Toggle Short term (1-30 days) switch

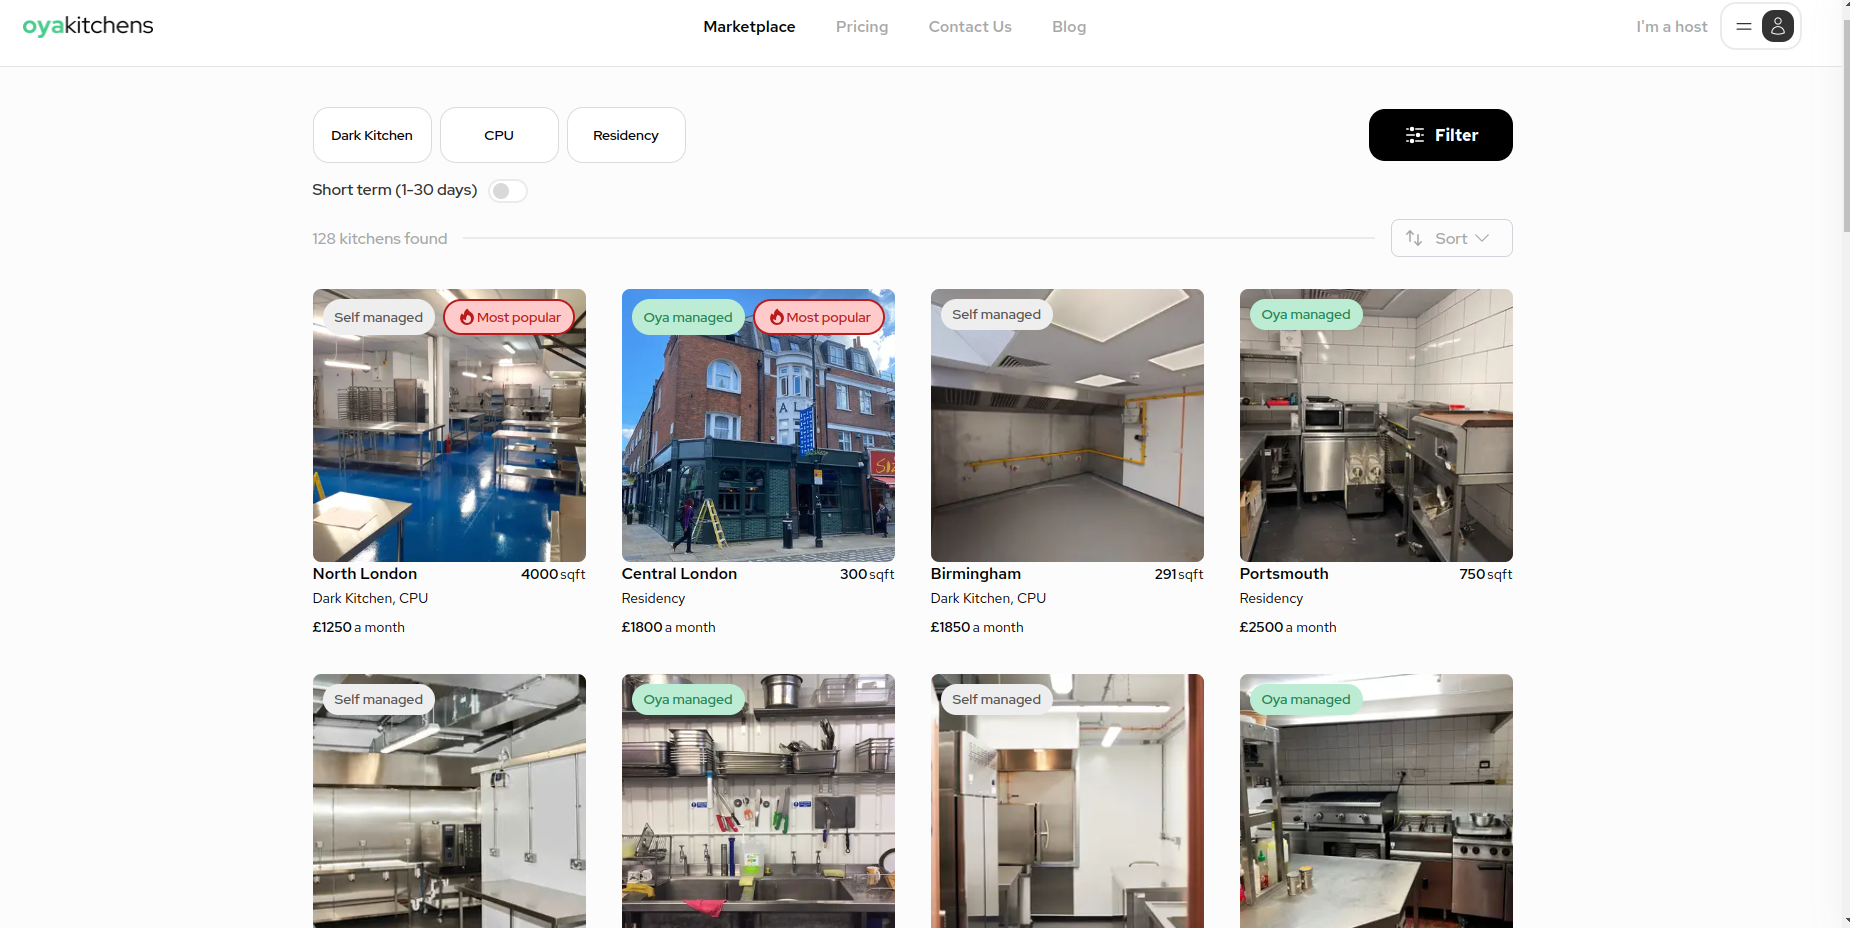[508, 191]
